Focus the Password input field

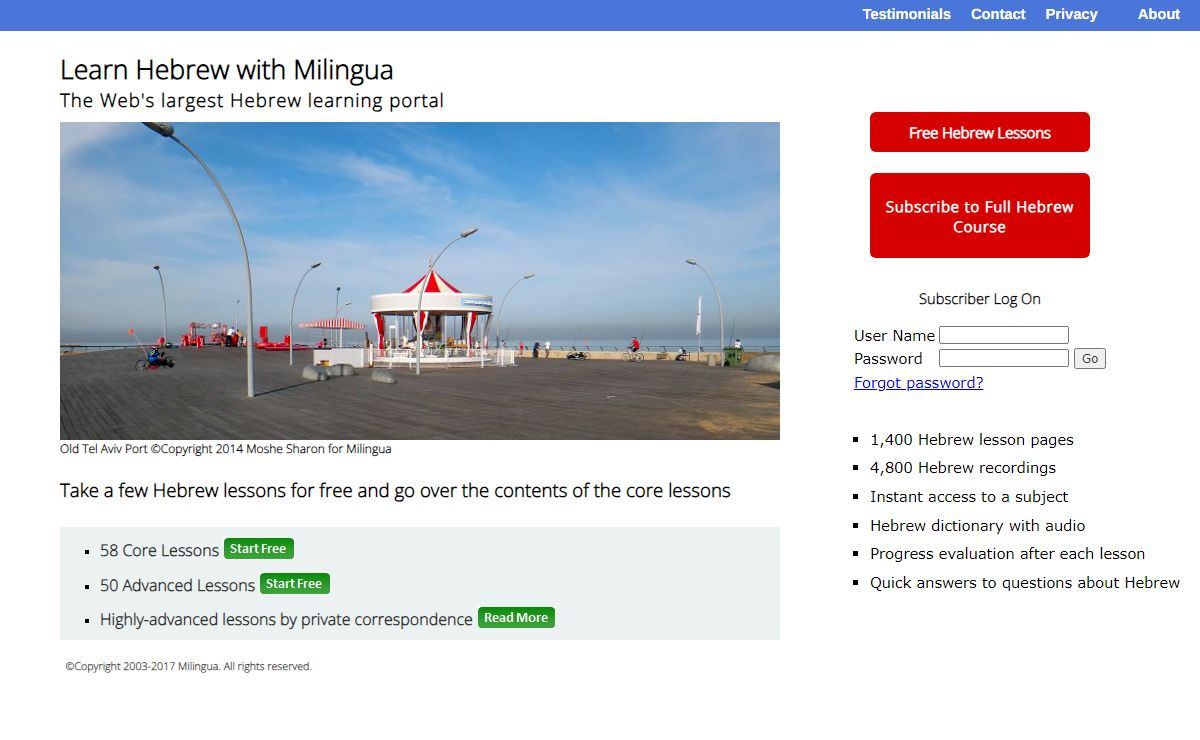point(1004,358)
